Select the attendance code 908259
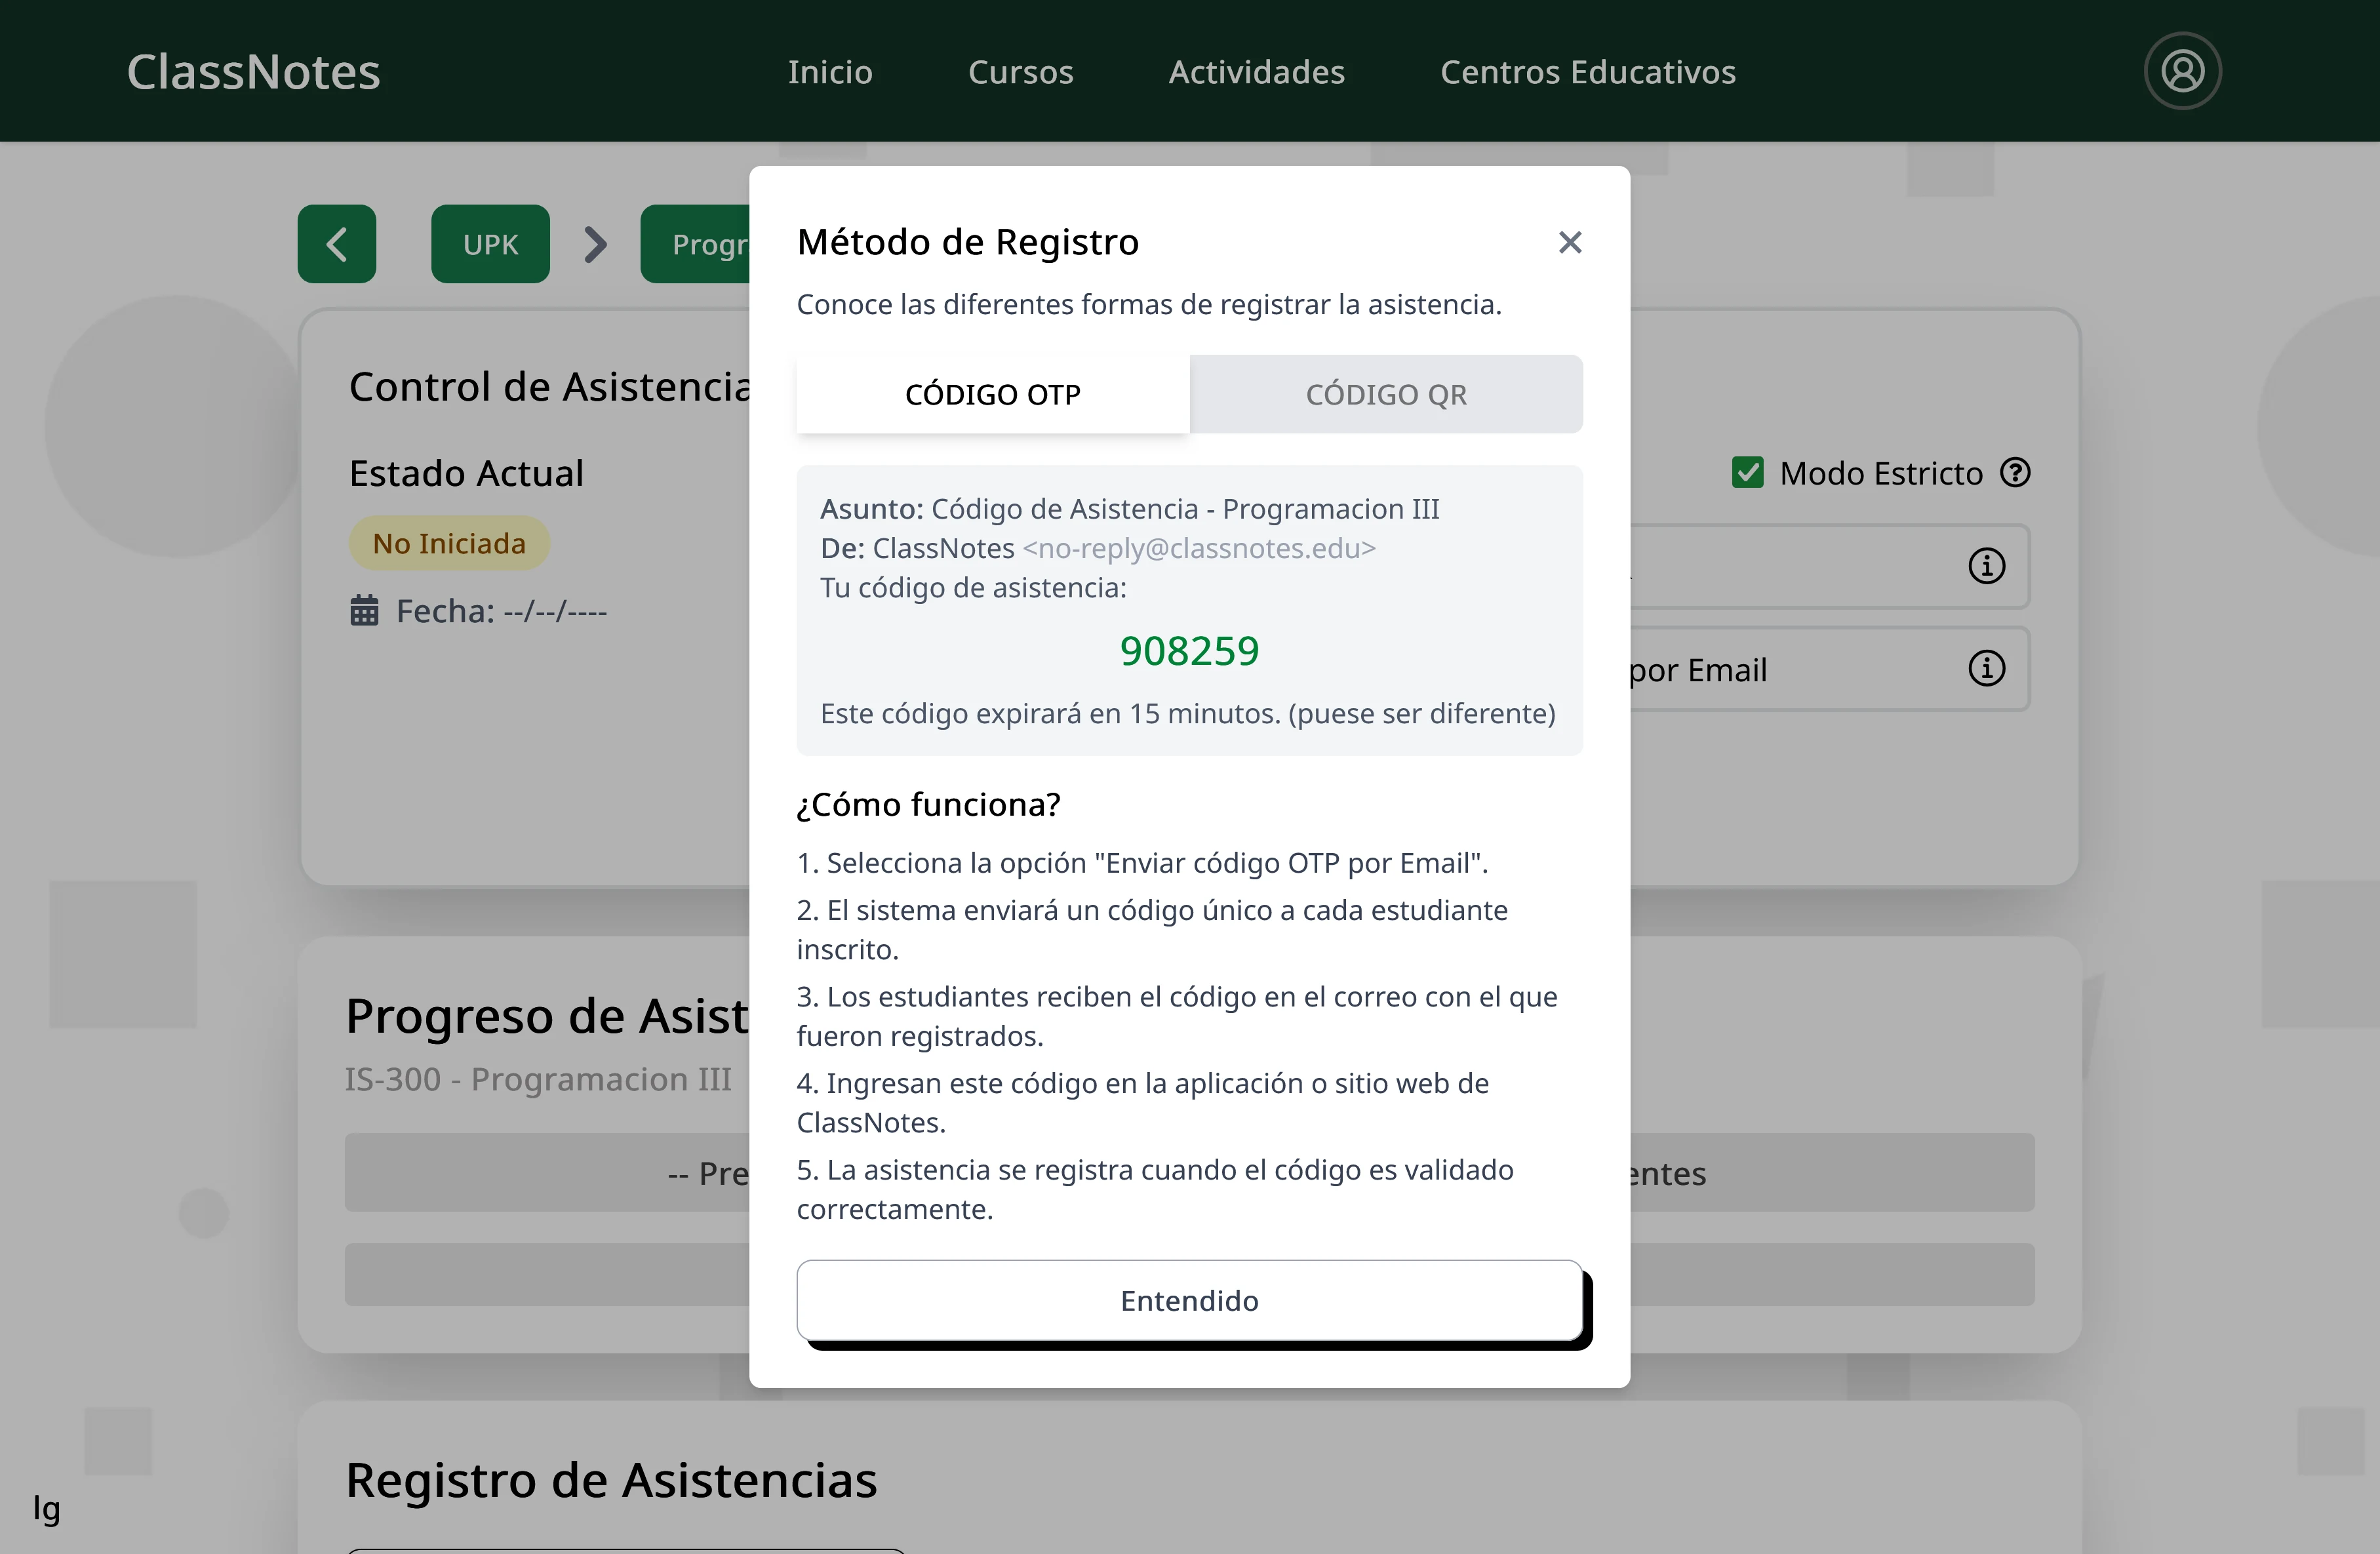This screenshot has width=2380, height=1554. click(x=1189, y=650)
